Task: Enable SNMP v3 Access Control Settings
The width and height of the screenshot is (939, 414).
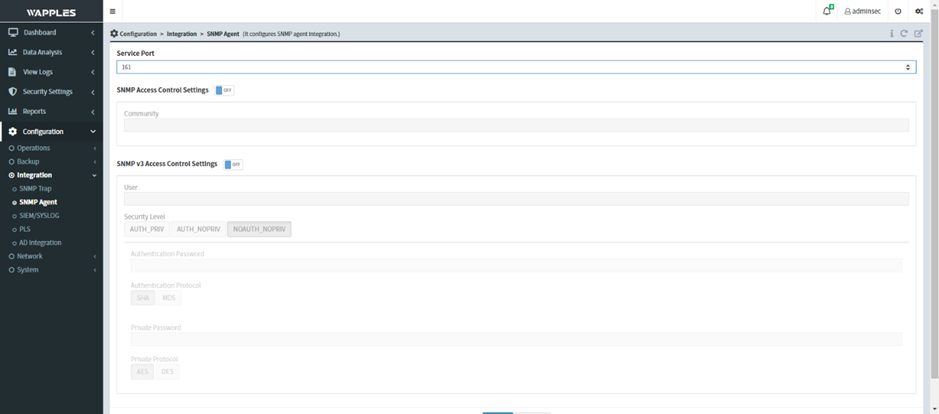Action: (233, 164)
